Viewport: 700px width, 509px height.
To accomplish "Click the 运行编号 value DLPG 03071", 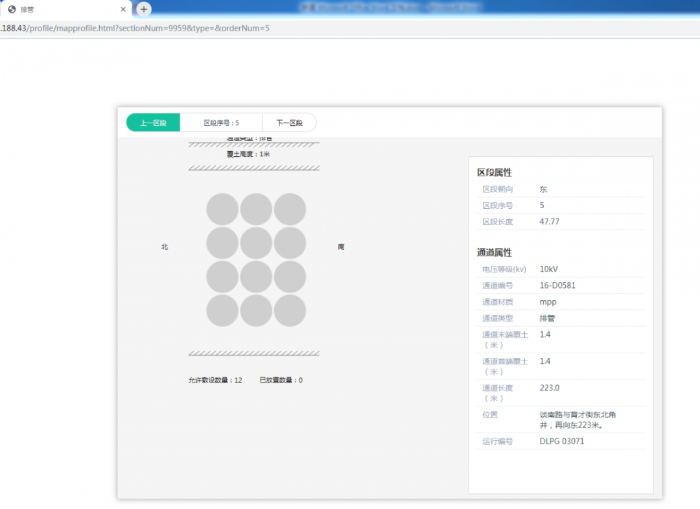I will (562, 440).
